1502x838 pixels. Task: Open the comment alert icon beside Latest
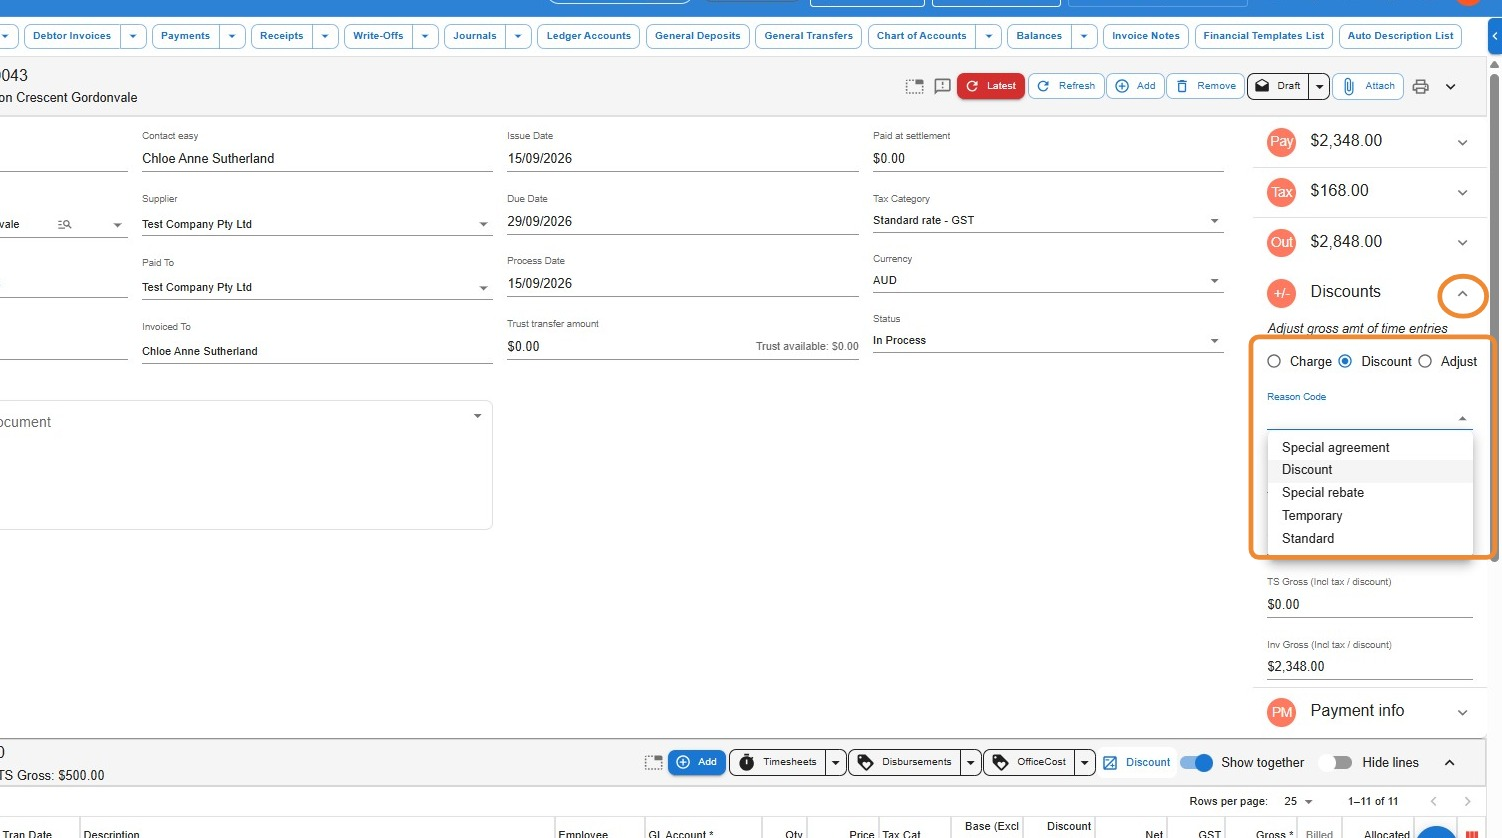942,86
